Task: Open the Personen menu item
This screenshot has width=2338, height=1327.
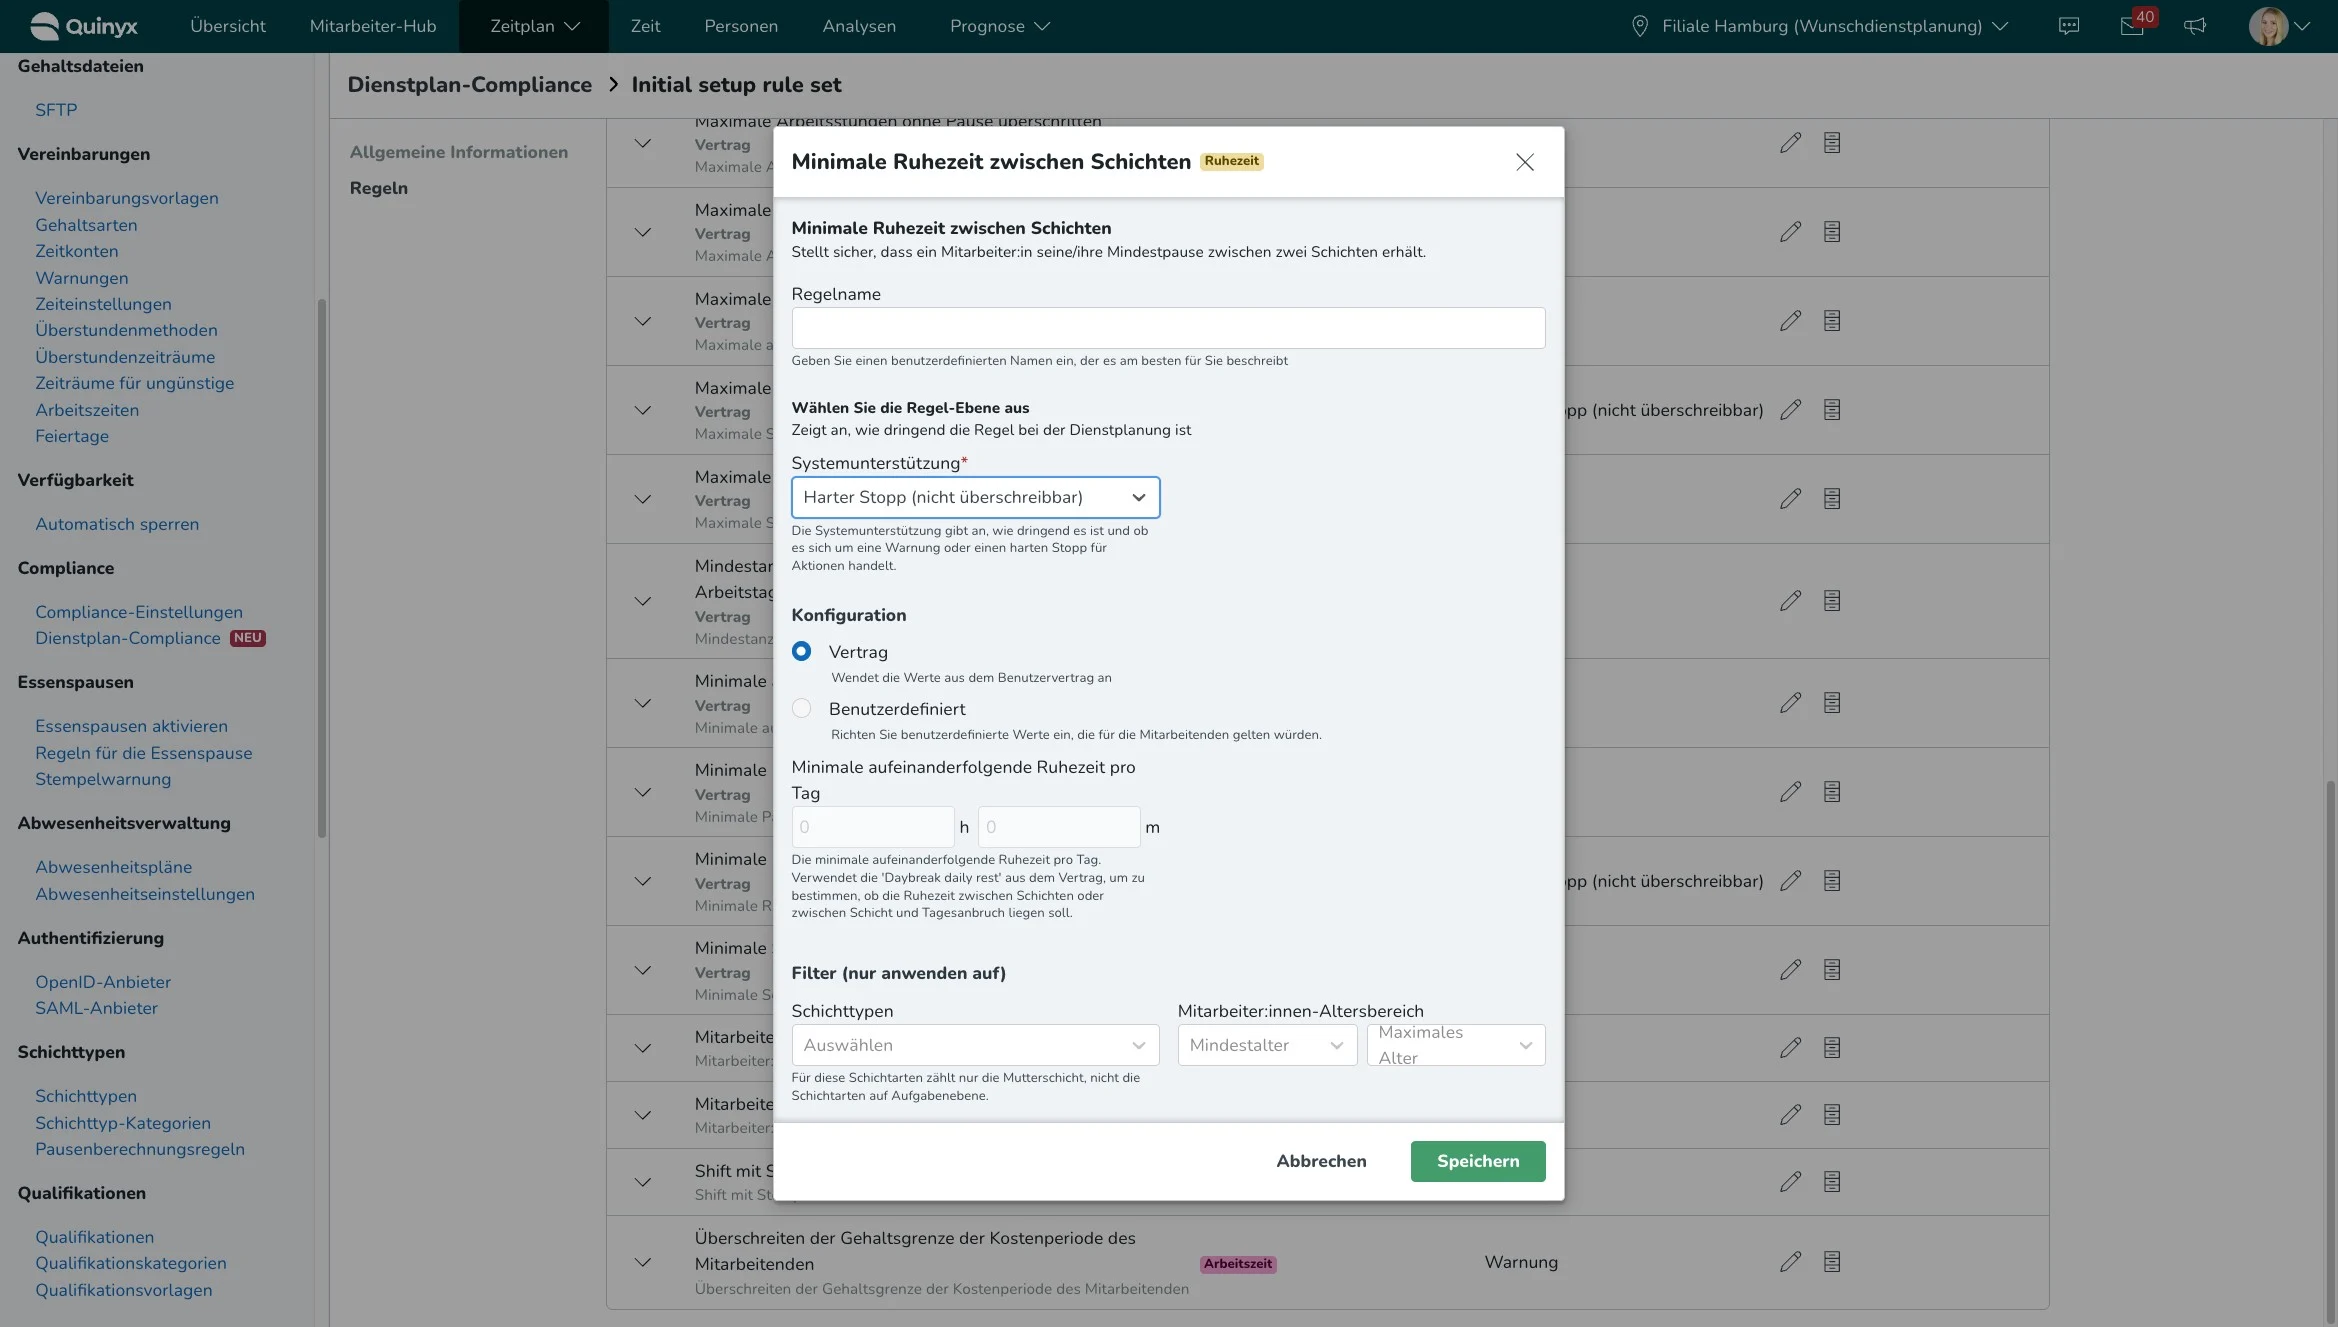Action: (x=740, y=26)
